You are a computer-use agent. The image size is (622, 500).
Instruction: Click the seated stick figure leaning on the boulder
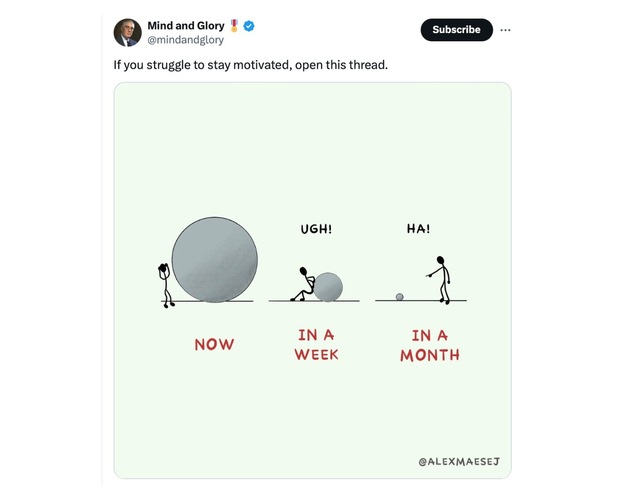pyautogui.click(x=302, y=284)
